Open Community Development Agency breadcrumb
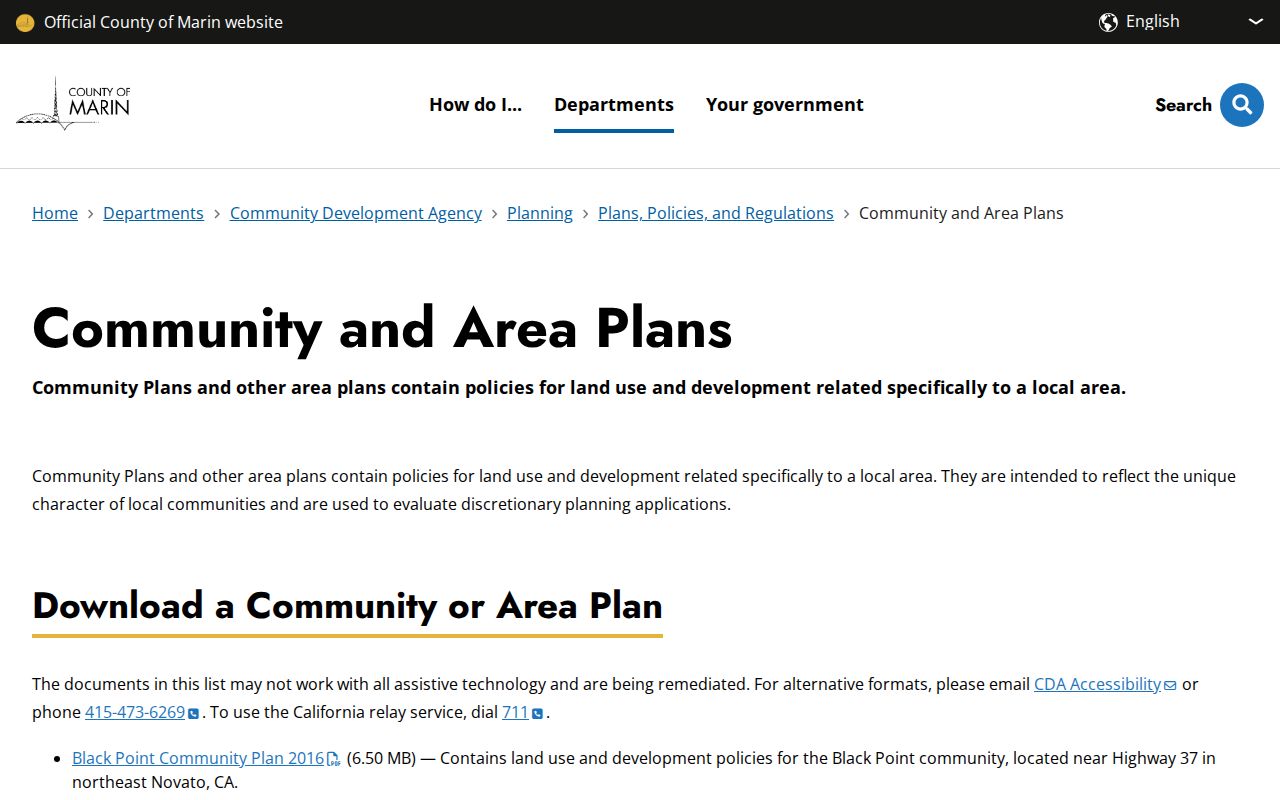 click(356, 213)
